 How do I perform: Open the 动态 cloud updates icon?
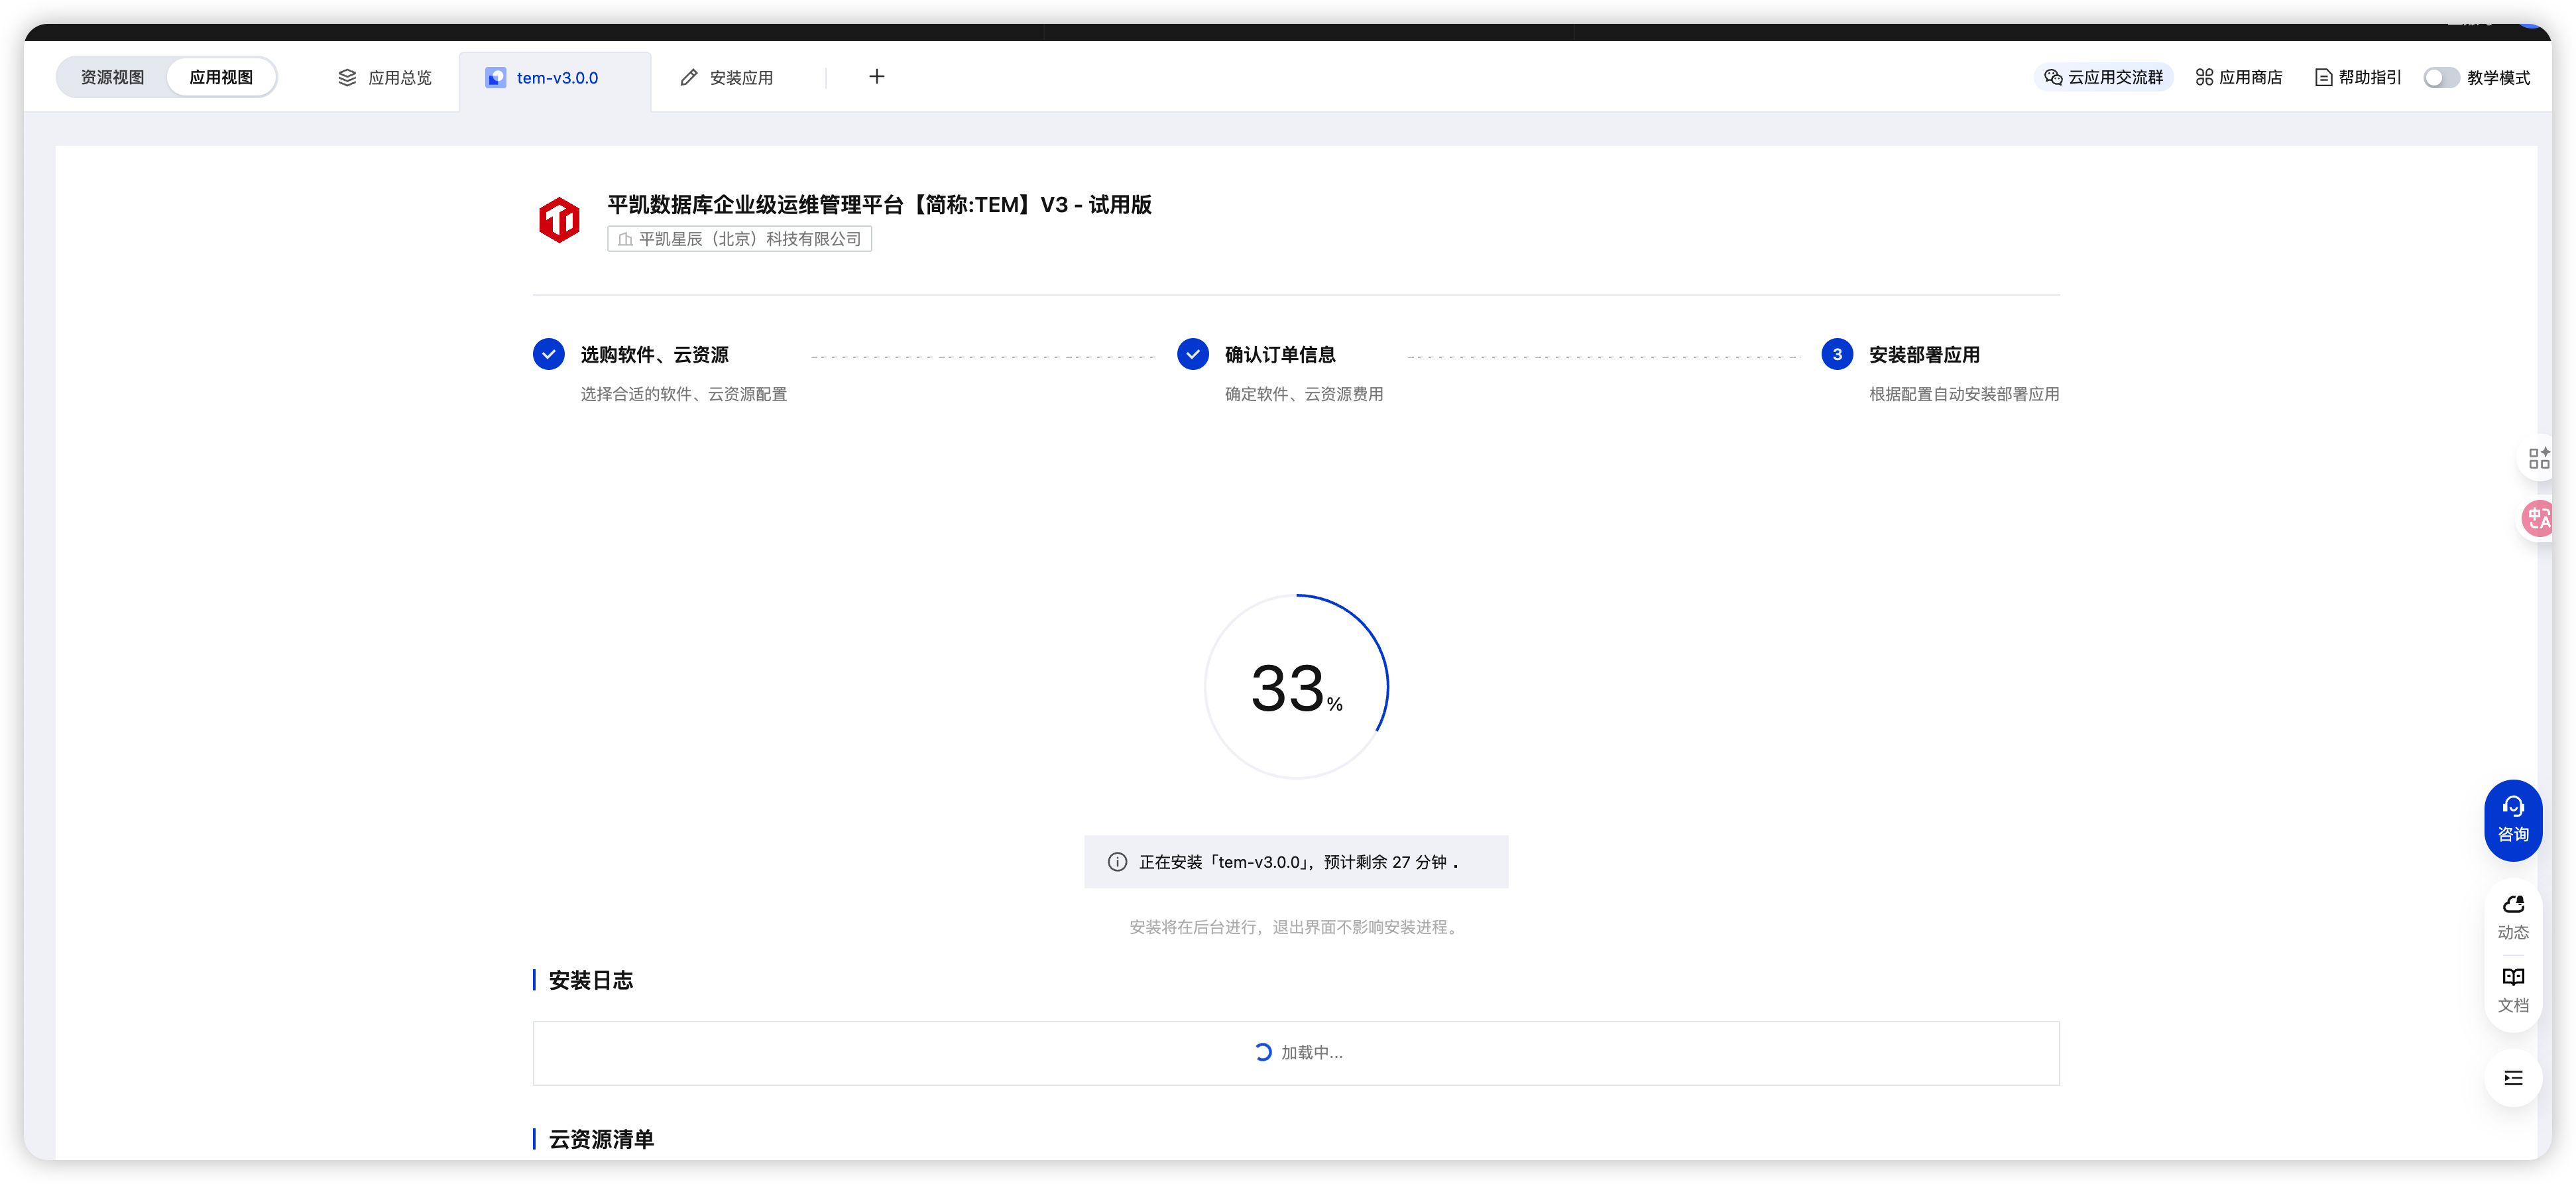(x=2512, y=915)
